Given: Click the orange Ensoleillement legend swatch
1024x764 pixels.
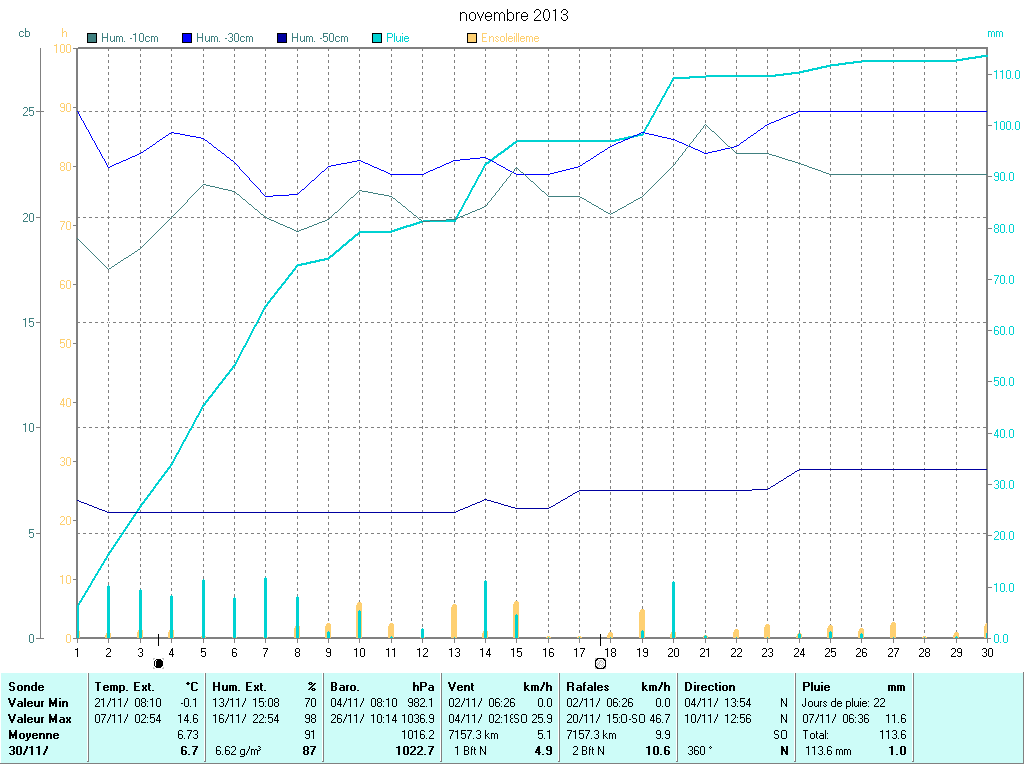Looking at the screenshot, I should (471, 38).
